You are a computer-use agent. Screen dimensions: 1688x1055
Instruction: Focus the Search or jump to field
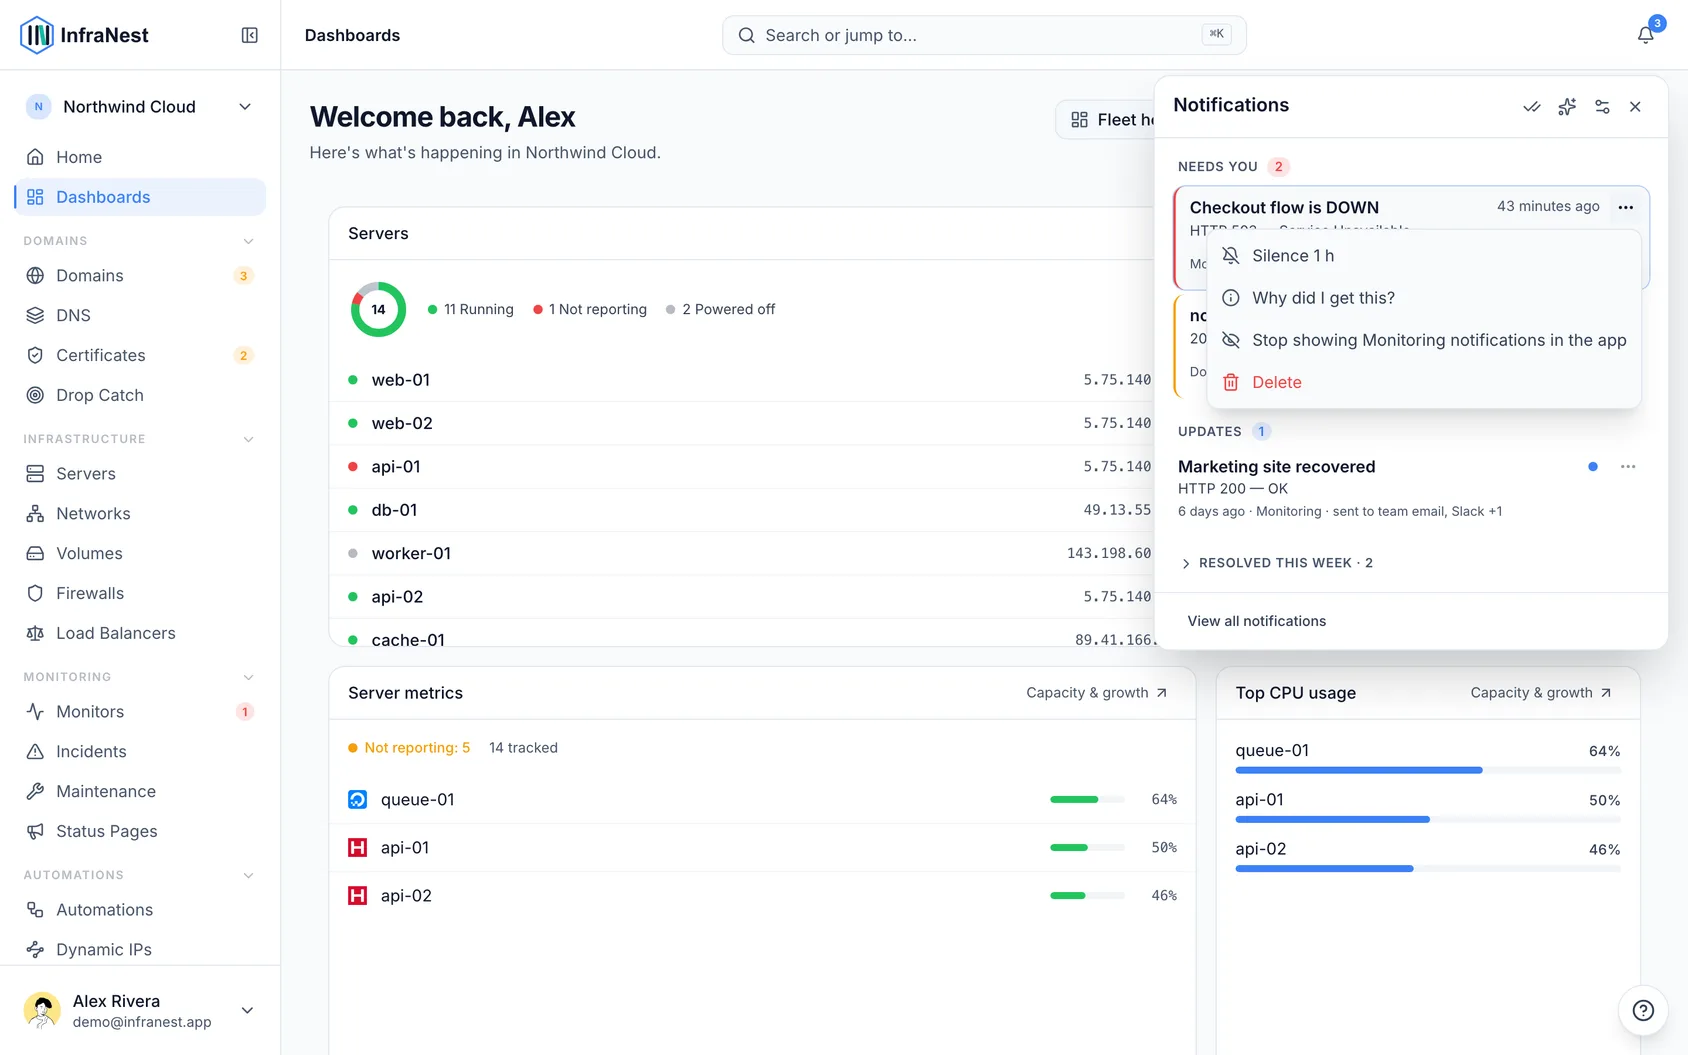click(x=984, y=35)
